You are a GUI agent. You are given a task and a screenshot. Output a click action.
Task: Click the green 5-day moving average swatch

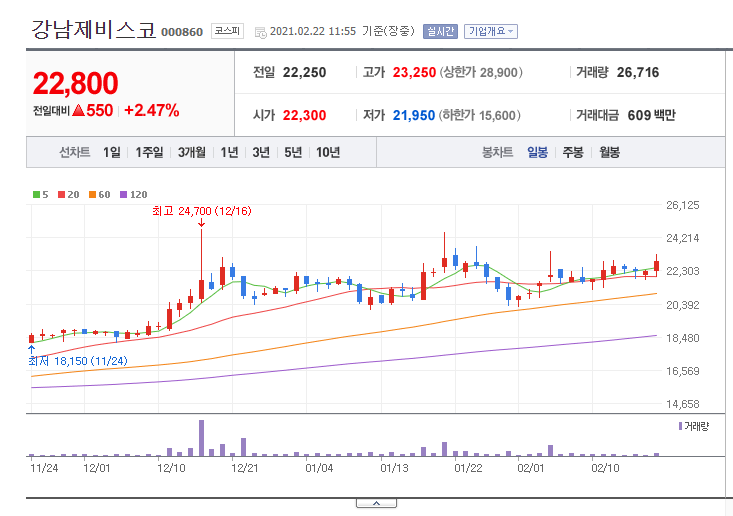pos(36,194)
